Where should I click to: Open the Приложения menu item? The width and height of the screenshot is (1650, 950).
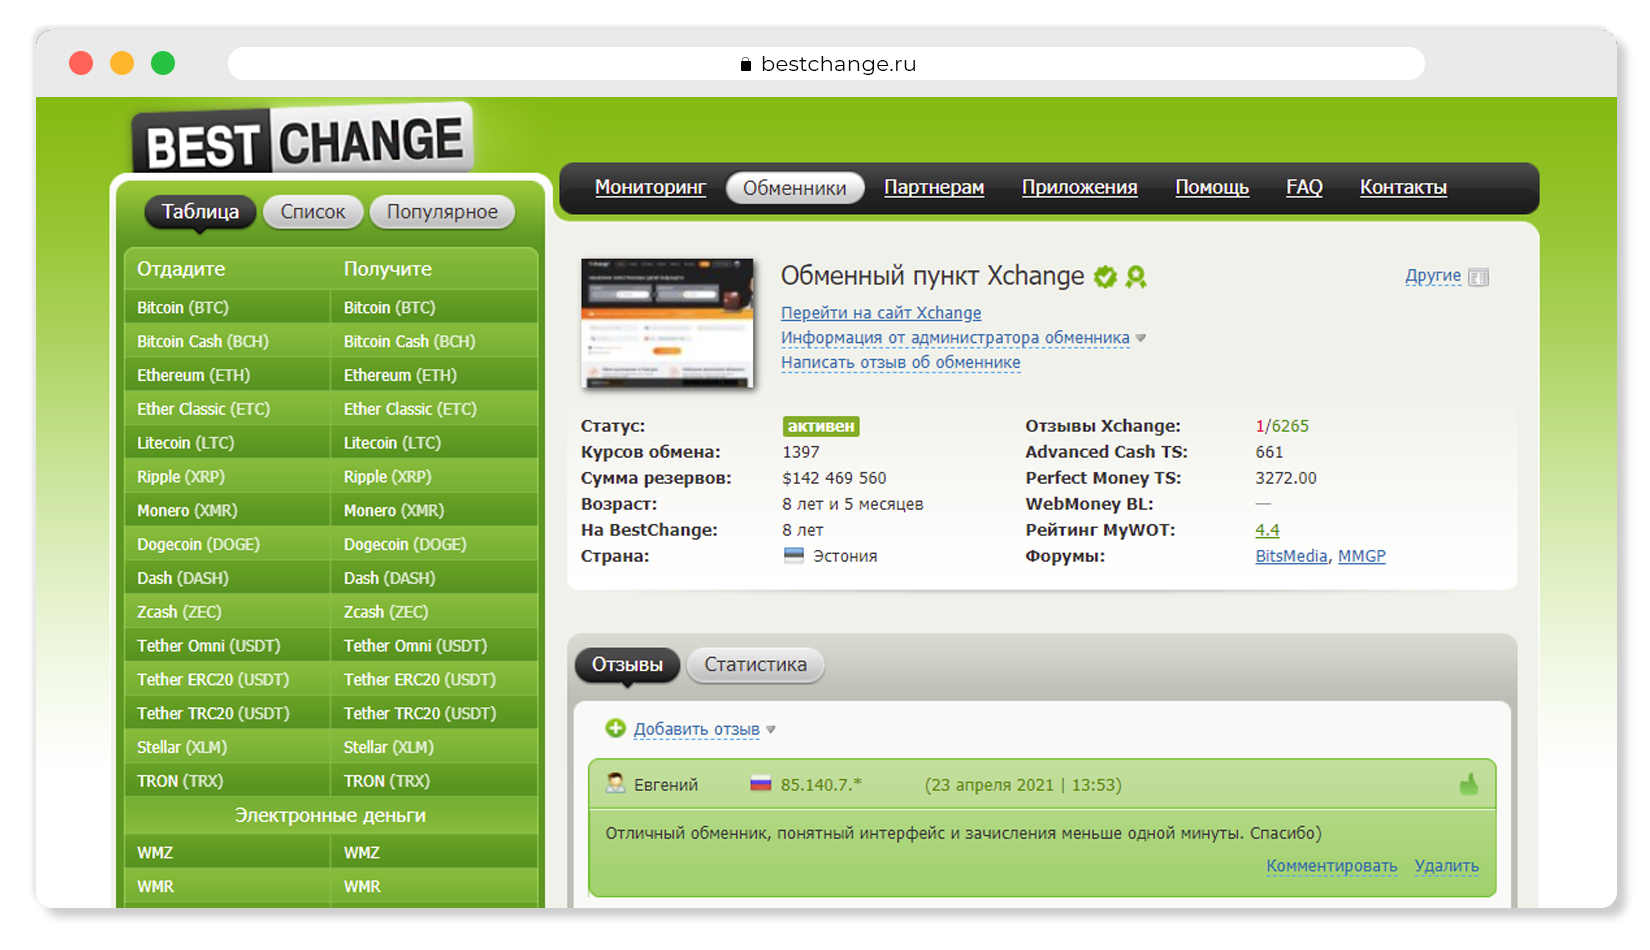tap(1080, 187)
